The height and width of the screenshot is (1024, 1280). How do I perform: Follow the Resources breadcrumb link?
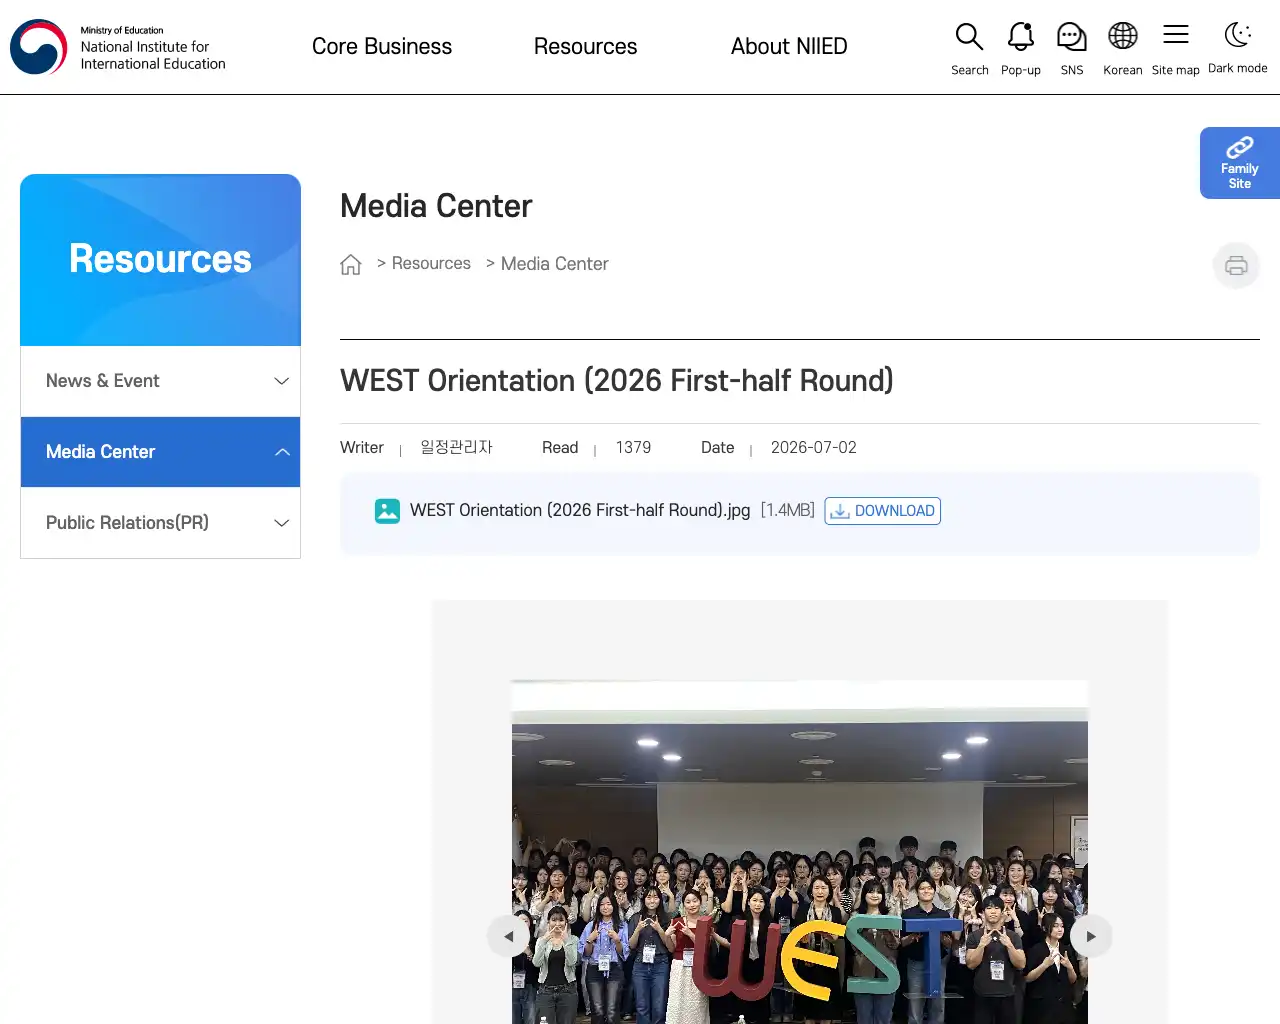[x=431, y=263]
